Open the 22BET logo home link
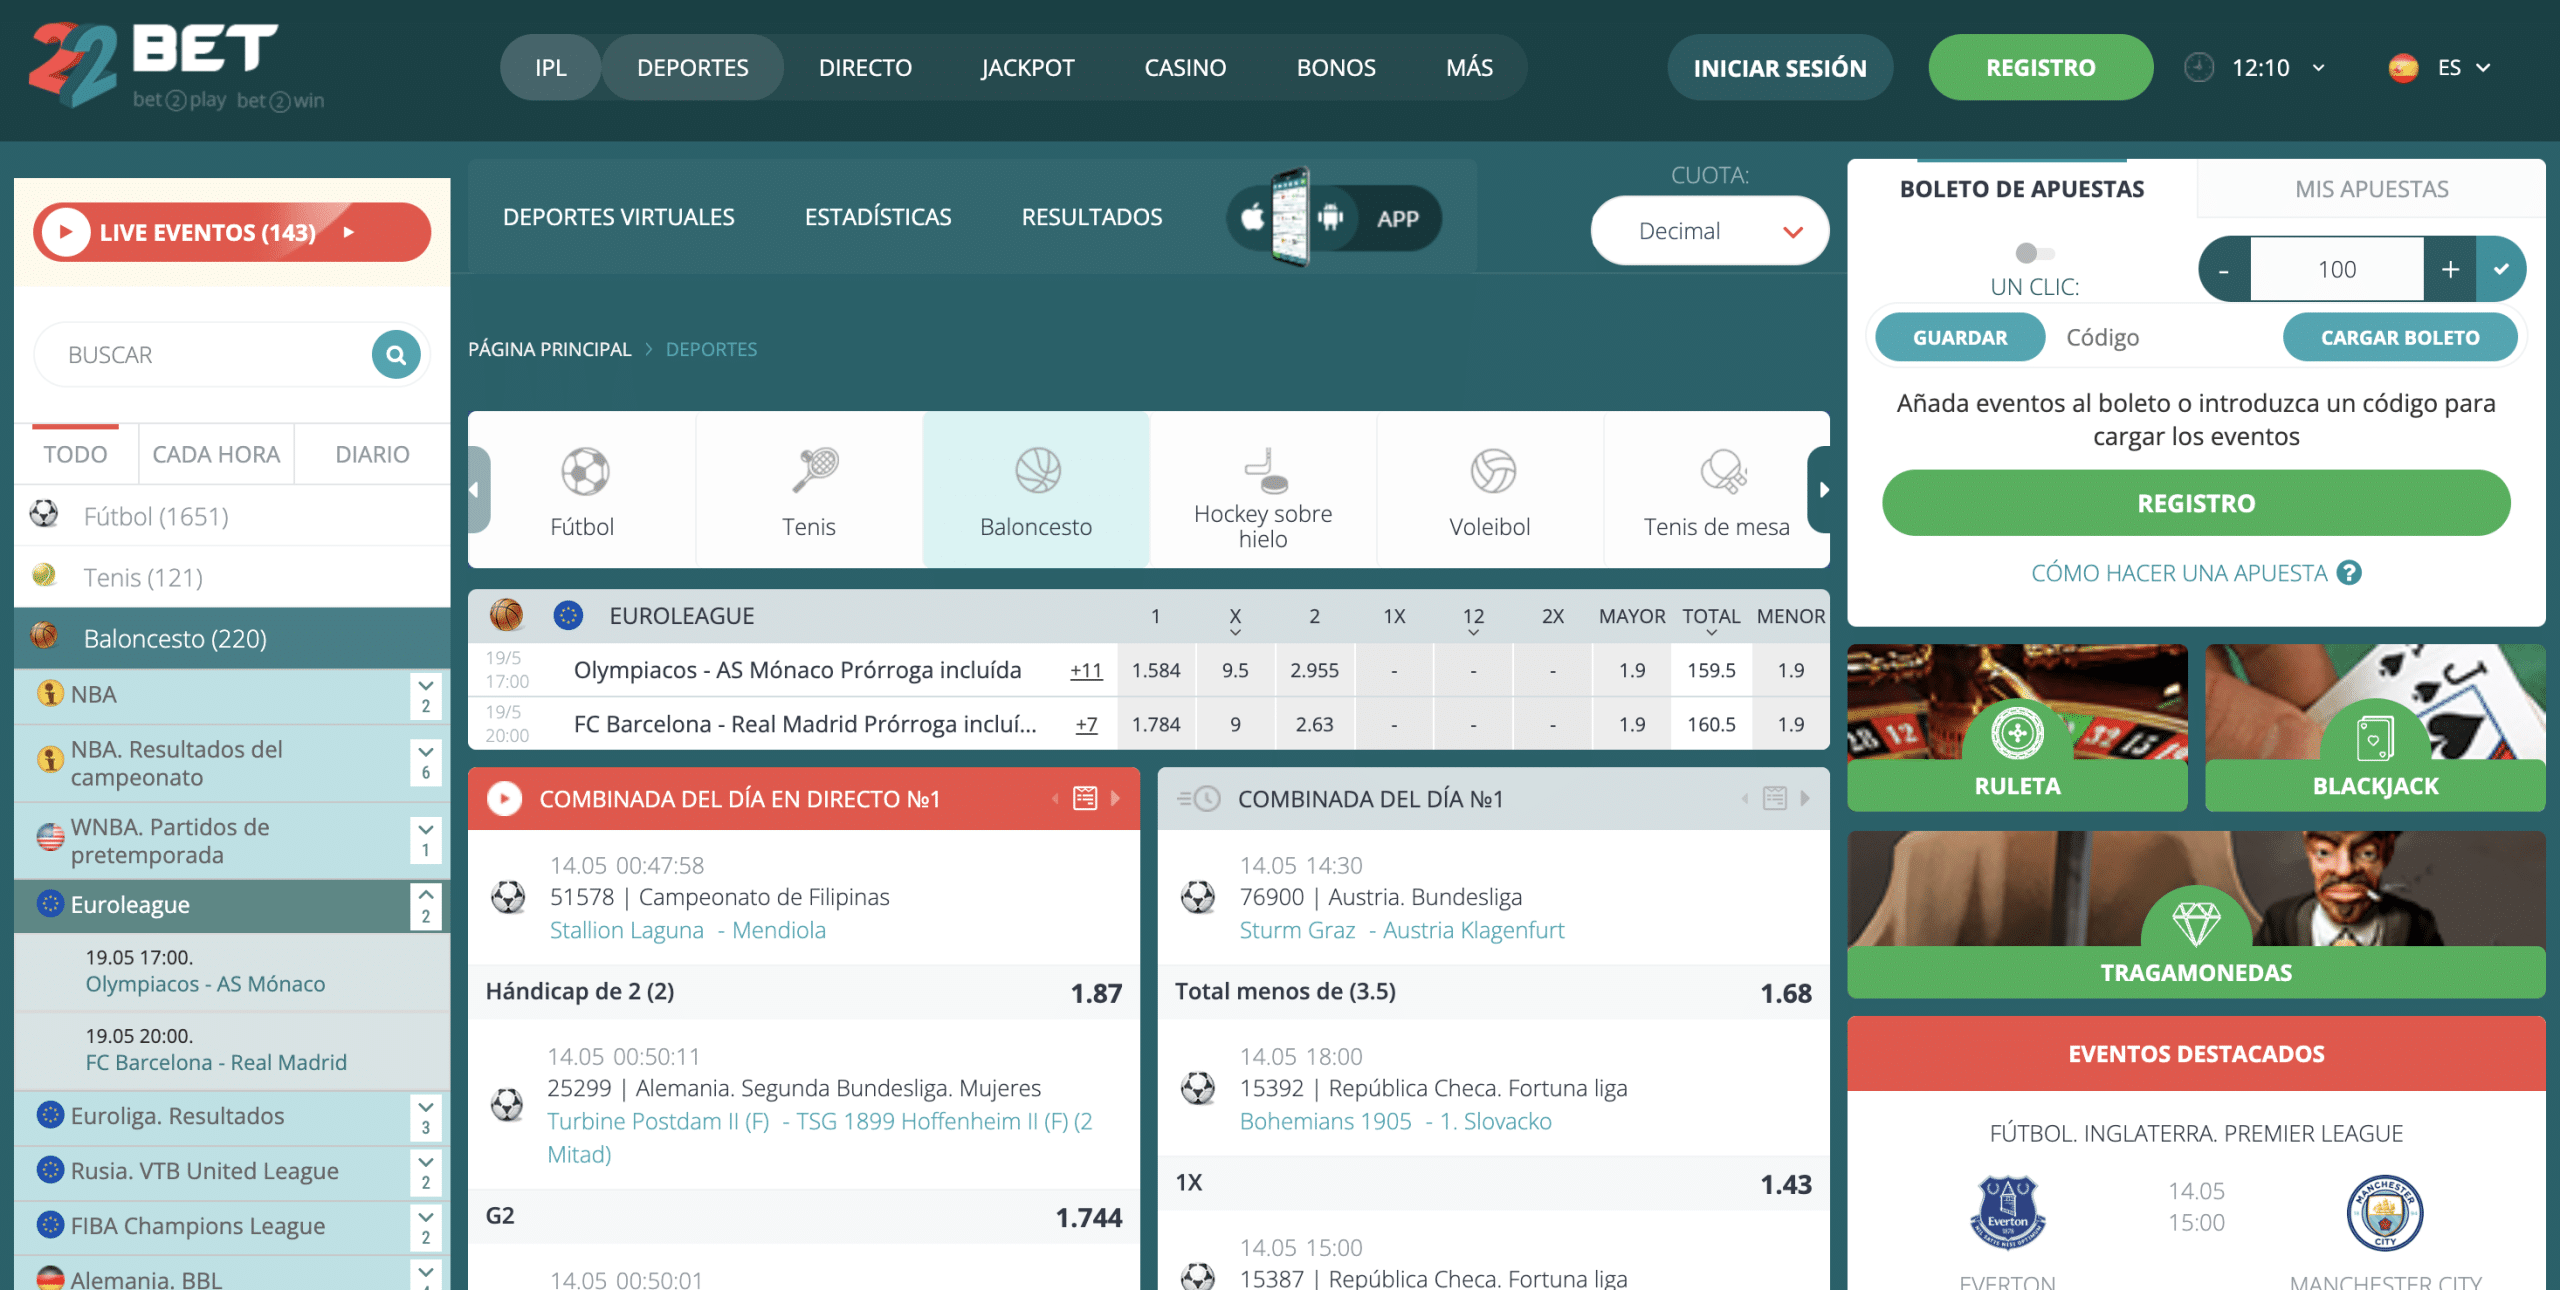The width and height of the screenshot is (2560, 1290). (177, 66)
